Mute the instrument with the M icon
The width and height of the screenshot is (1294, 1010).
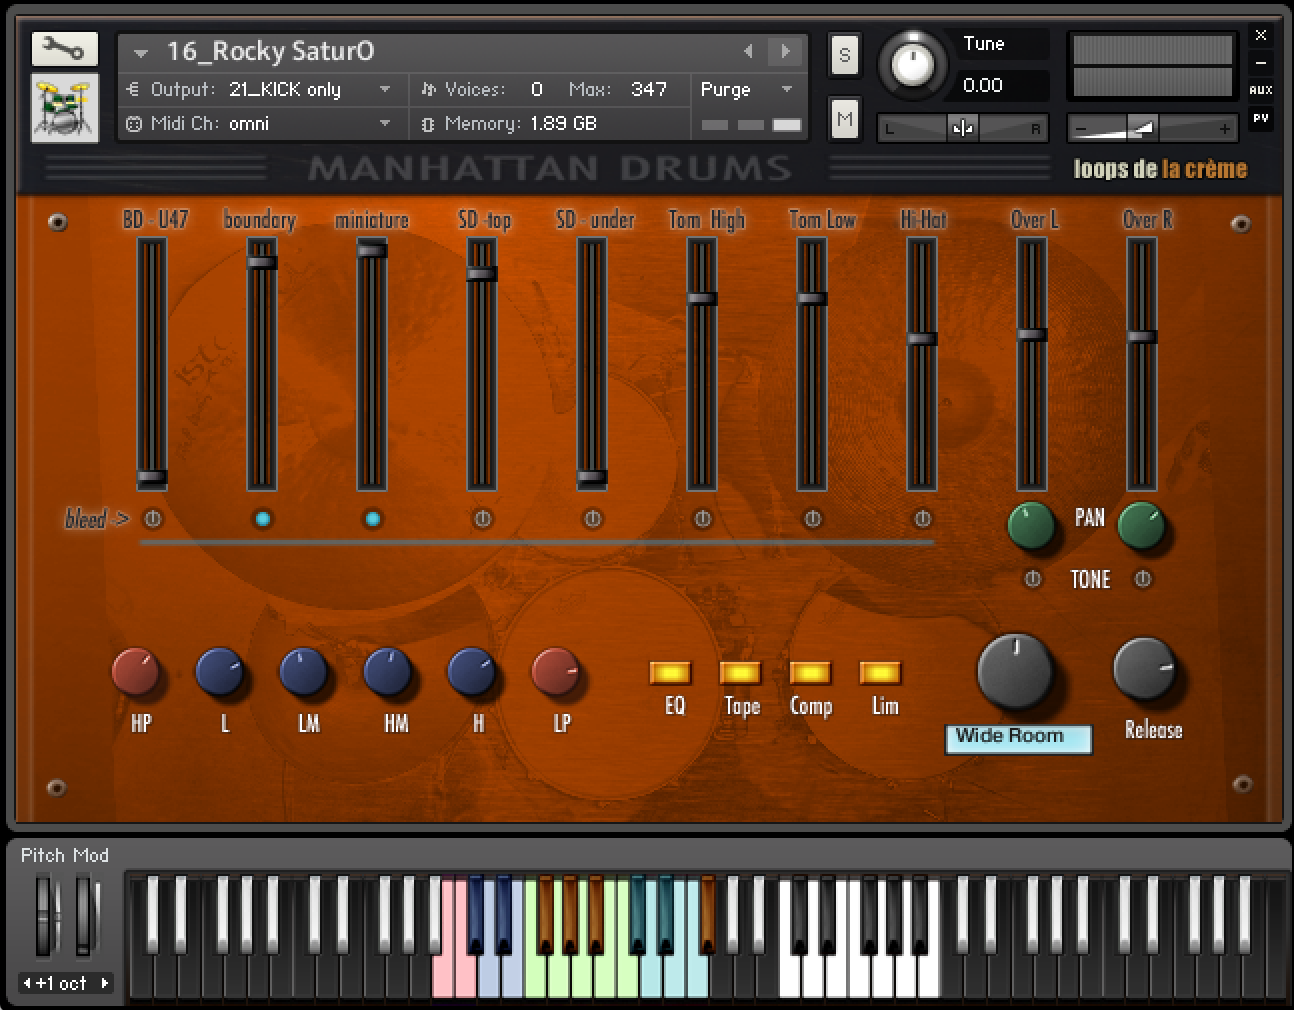(x=844, y=118)
